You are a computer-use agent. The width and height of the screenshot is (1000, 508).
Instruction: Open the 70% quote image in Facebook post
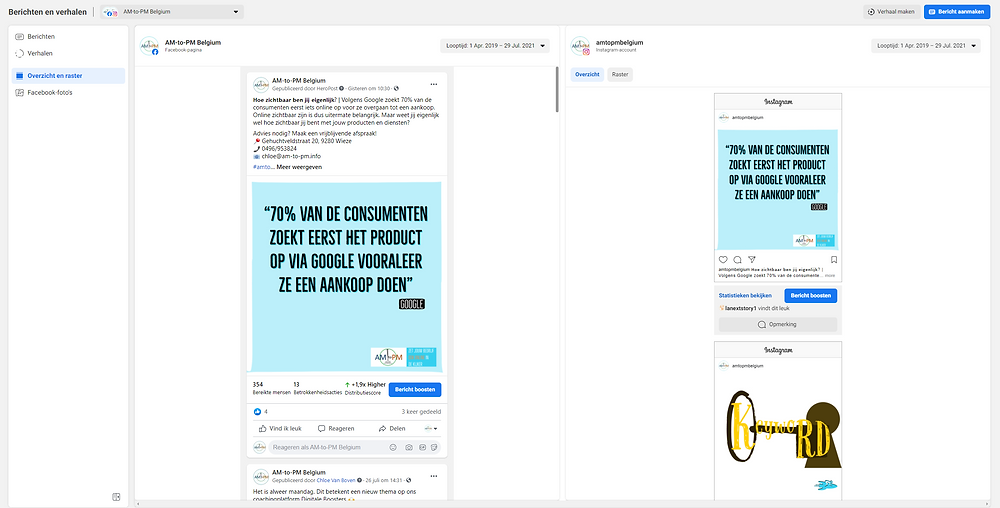[346, 277]
